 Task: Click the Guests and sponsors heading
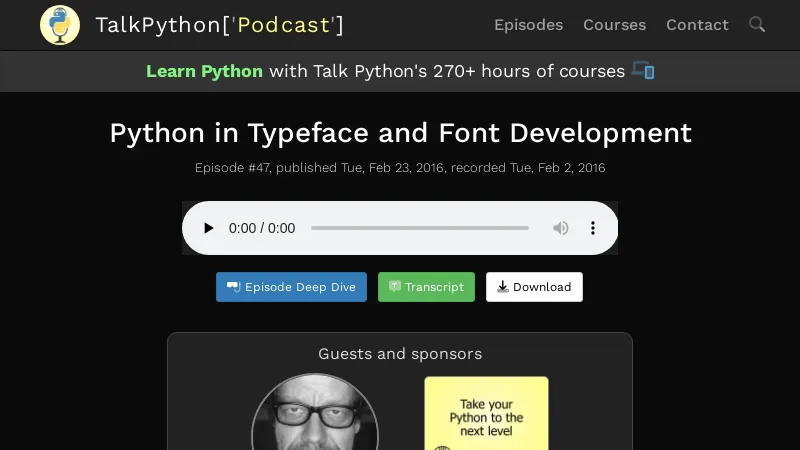point(400,354)
